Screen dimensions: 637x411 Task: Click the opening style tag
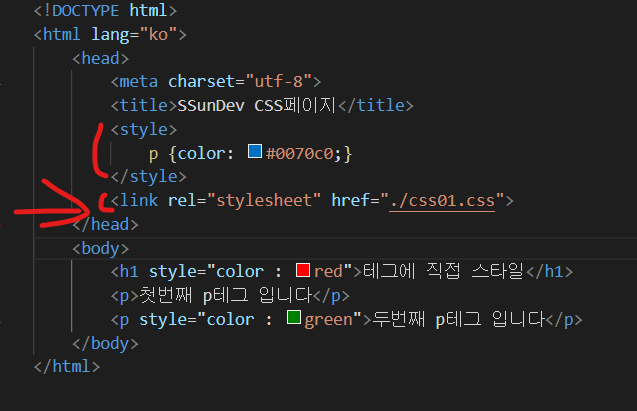(x=144, y=130)
